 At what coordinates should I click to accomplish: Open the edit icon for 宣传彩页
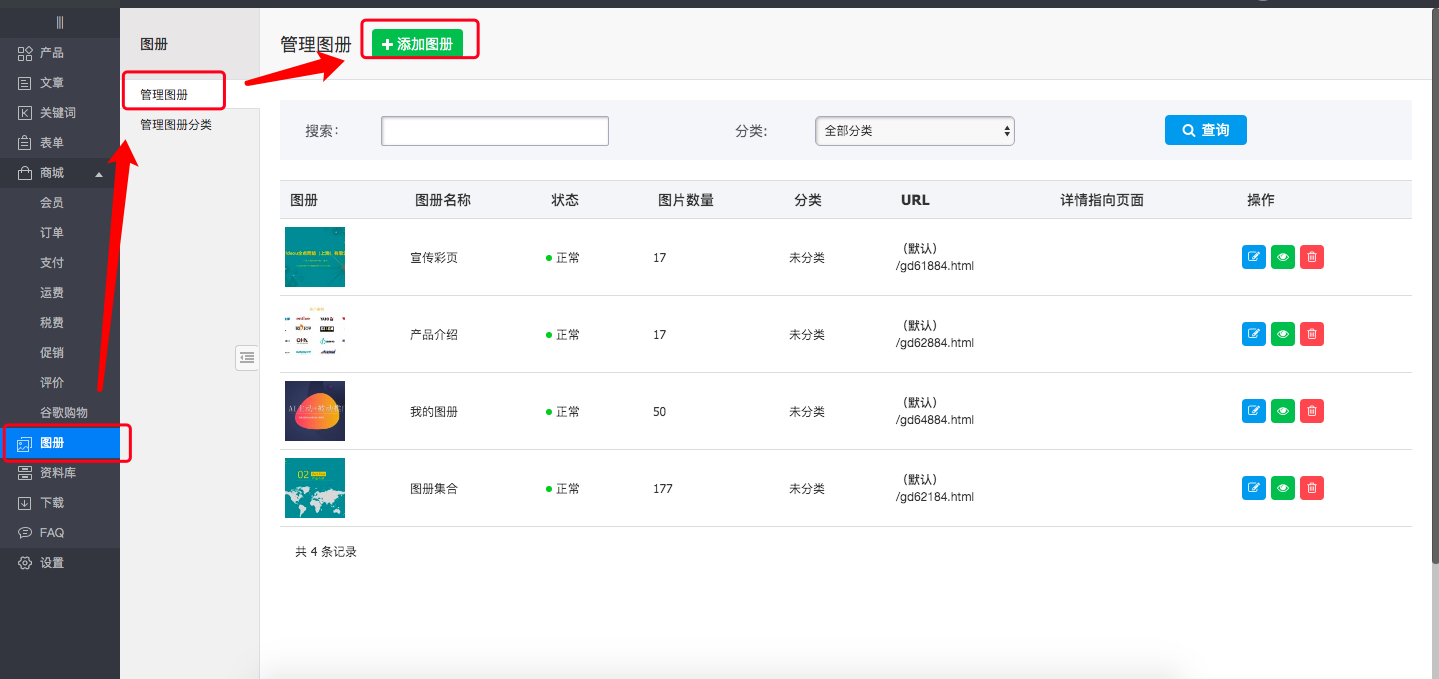1253,257
